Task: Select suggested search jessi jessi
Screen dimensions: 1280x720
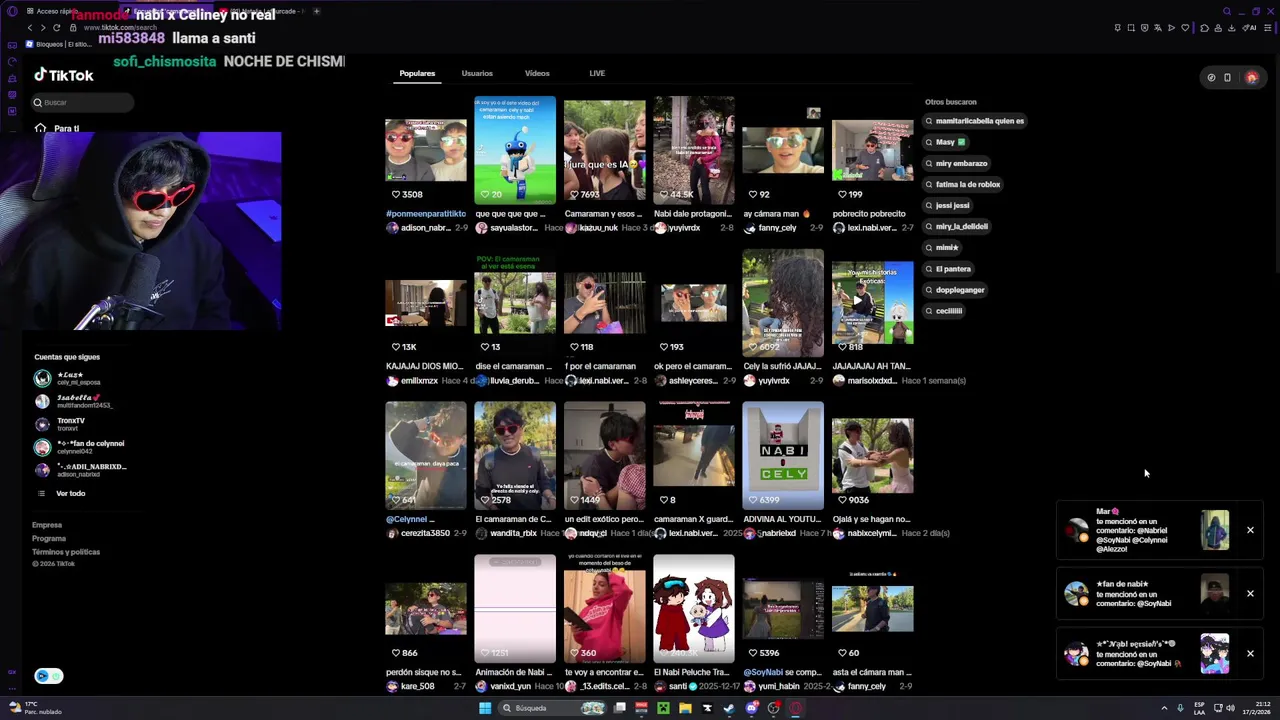Action: 947,205
